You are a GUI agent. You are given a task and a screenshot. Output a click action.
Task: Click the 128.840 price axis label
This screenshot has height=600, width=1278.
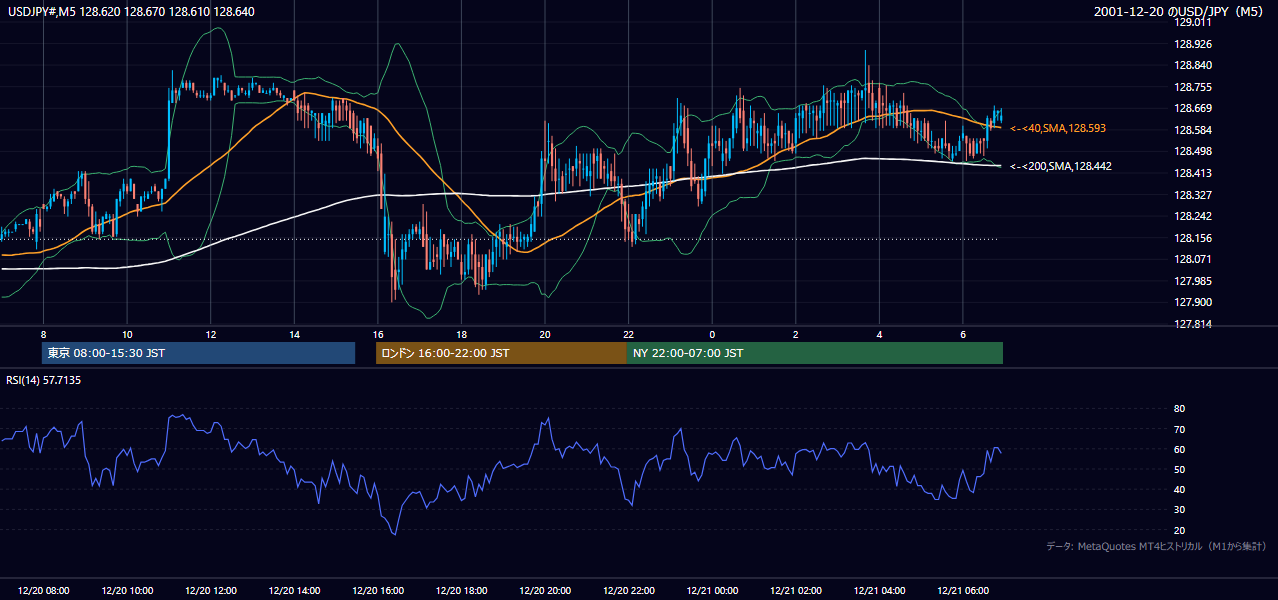point(1192,65)
